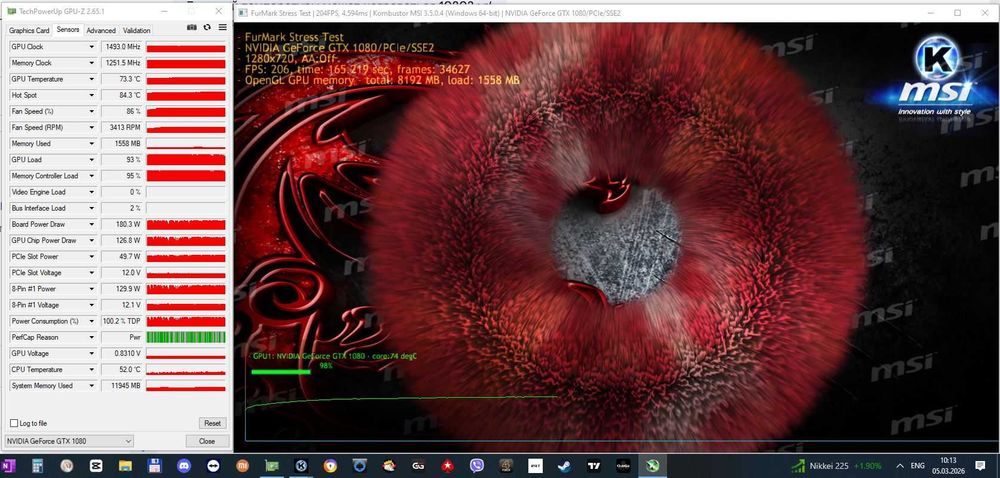Enable the Log to file checkbox
Image resolution: width=1000 pixels, height=478 pixels.
14,423
